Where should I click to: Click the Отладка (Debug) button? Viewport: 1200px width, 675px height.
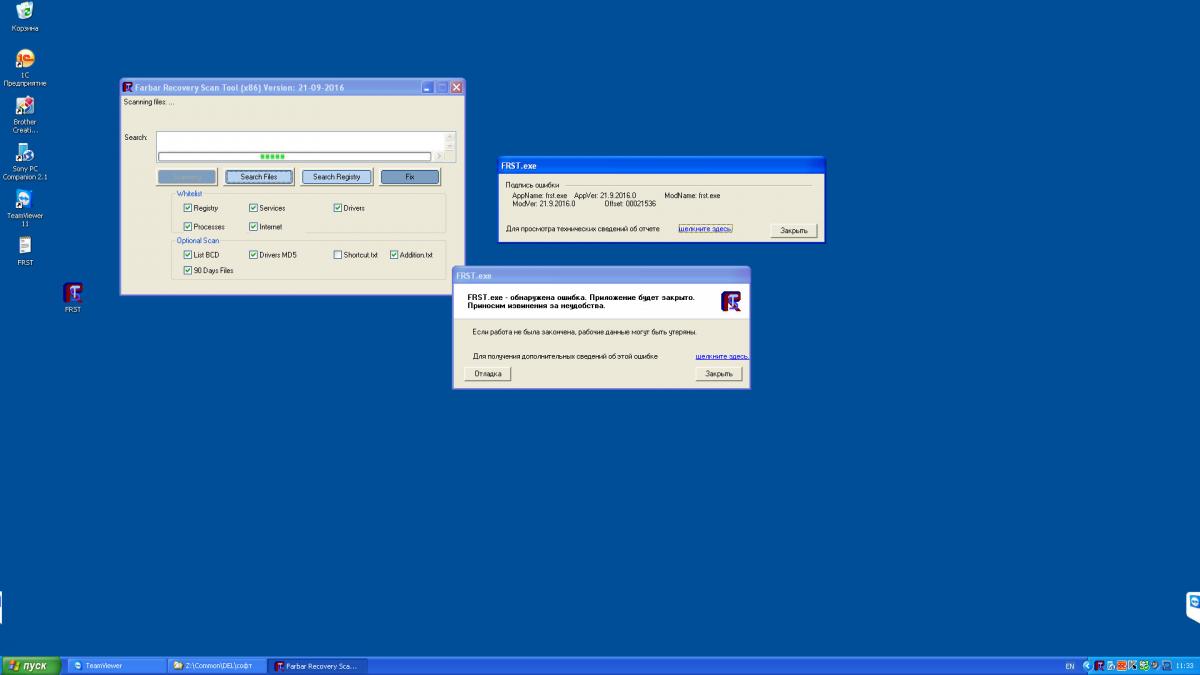(488, 374)
